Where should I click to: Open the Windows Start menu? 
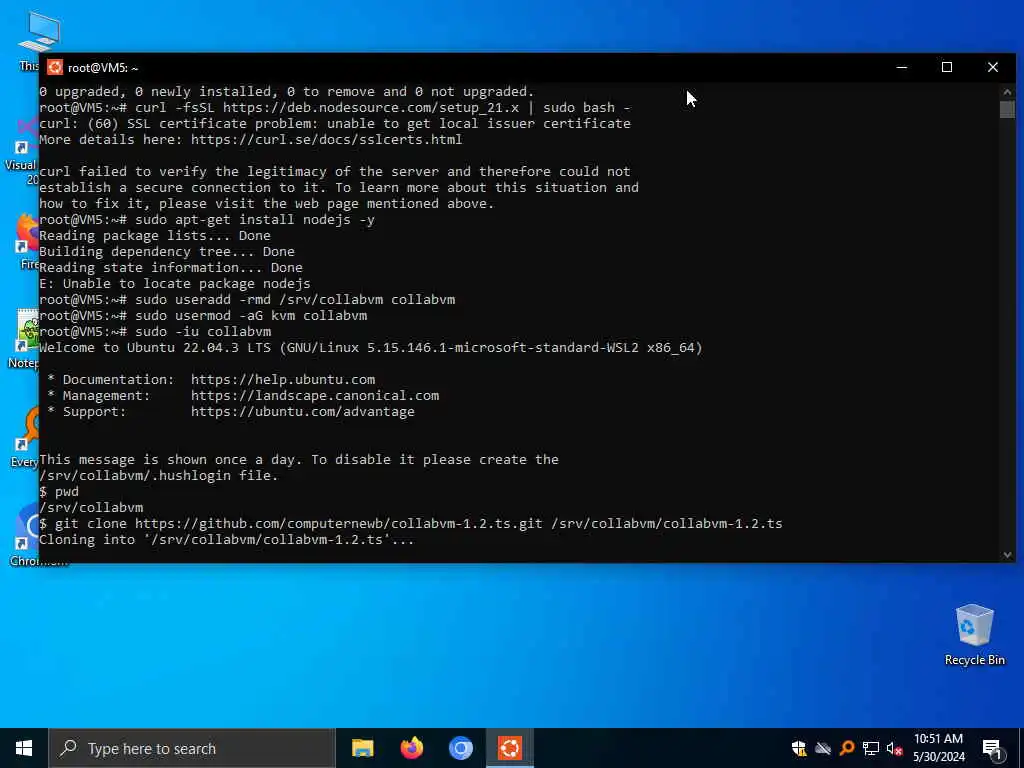tap(24, 748)
